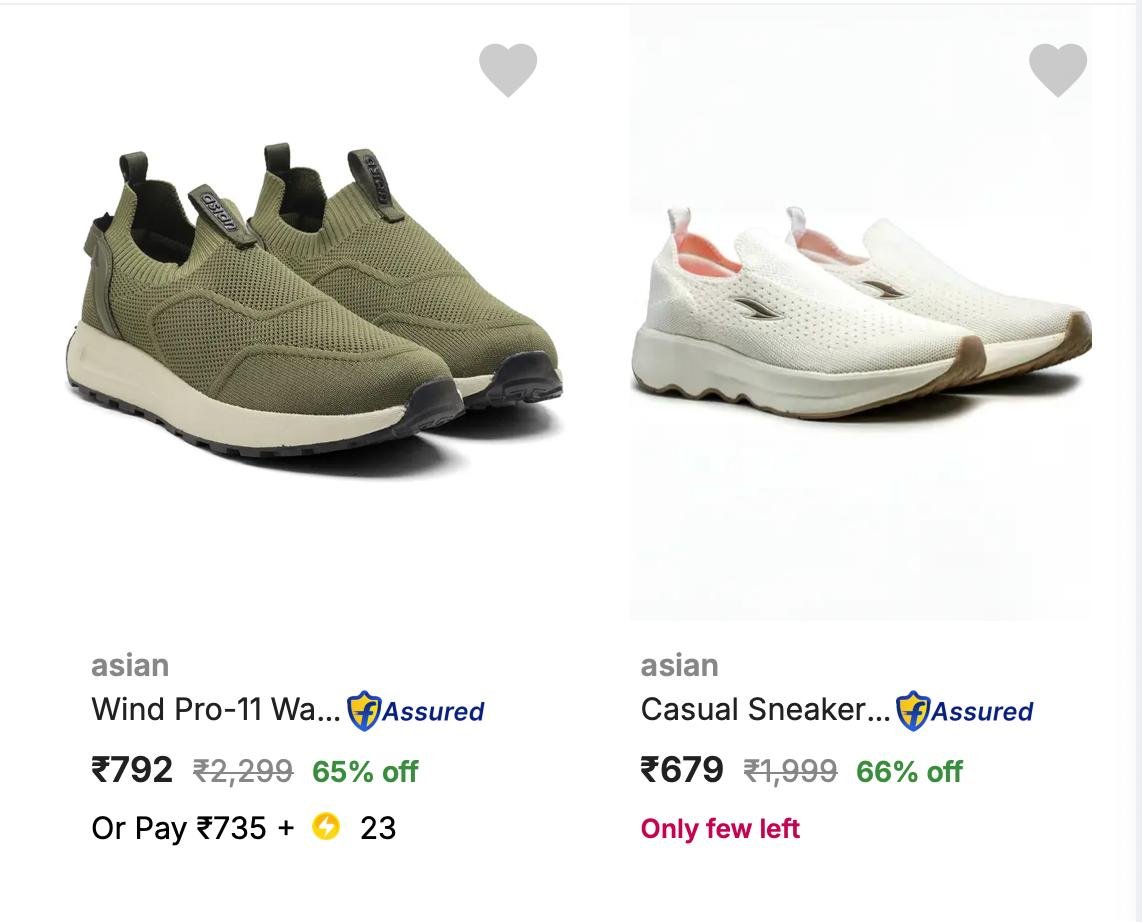
Task: Click Assured badge beside Wind Pro-11
Action: click(416, 711)
